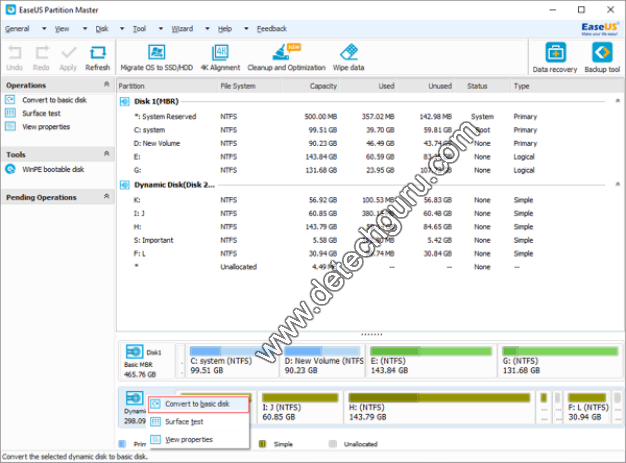
Task: Select the G: partition row in list
Action: click(x=369, y=170)
